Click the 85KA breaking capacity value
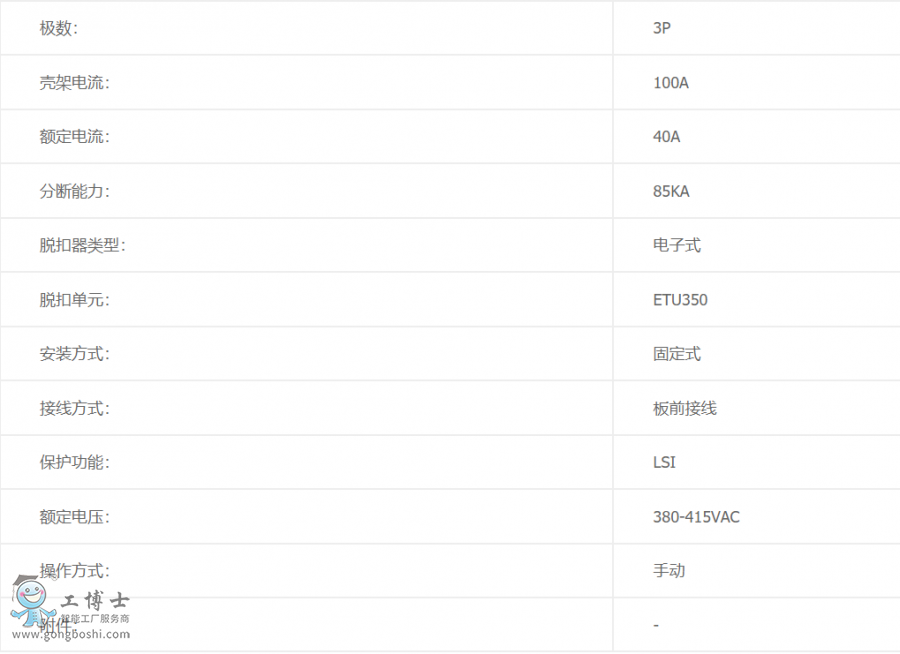The height and width of the screenshot is (654, 900). tap(671, 191)
